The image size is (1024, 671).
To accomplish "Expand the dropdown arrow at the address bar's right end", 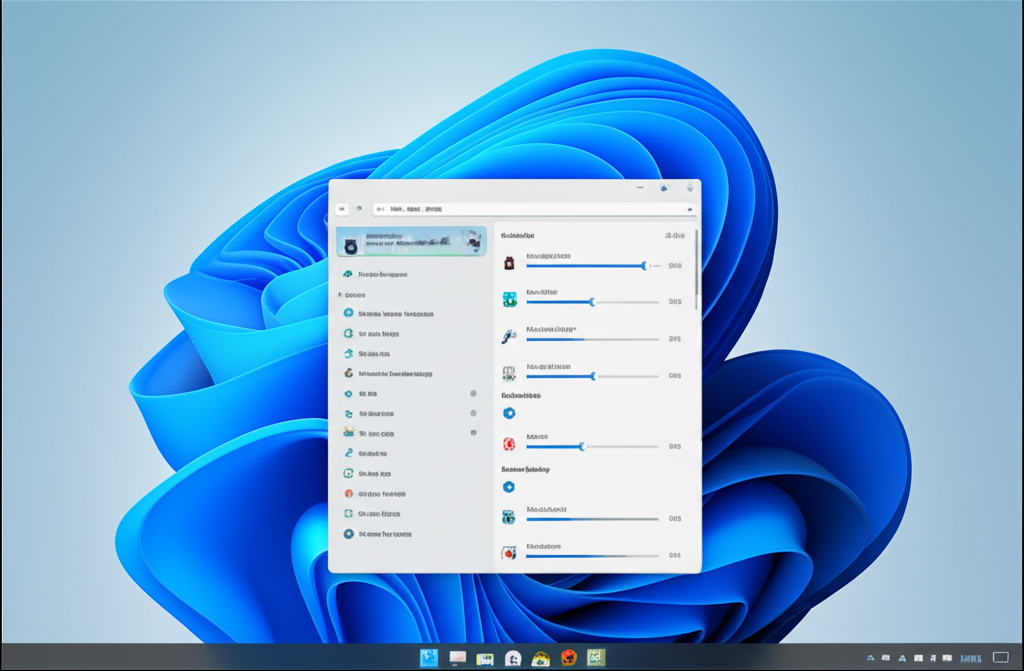I will (691, 209).
